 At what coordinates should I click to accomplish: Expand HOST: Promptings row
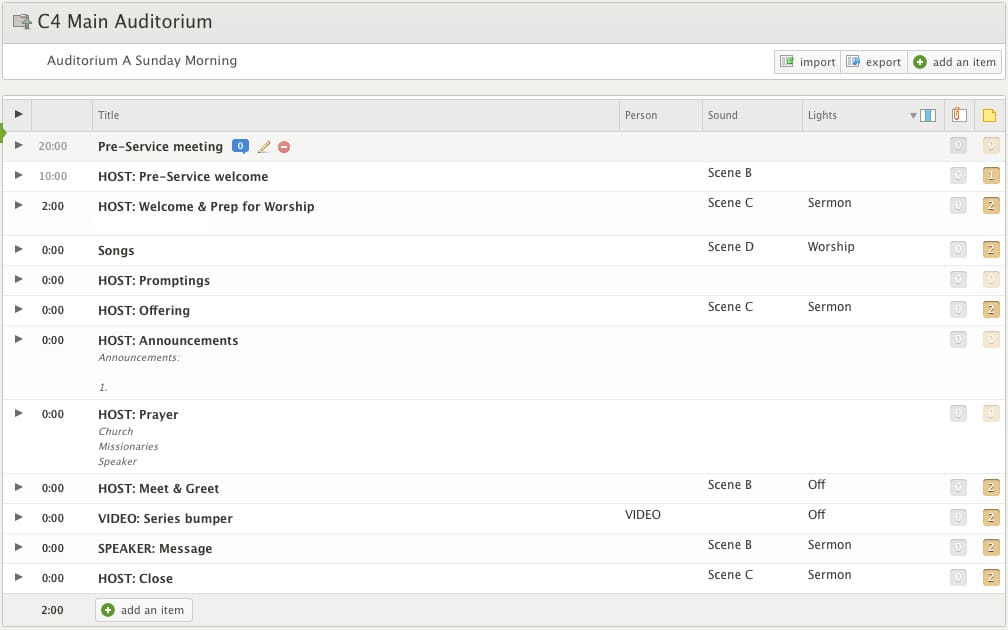click(x=19, y=279)
